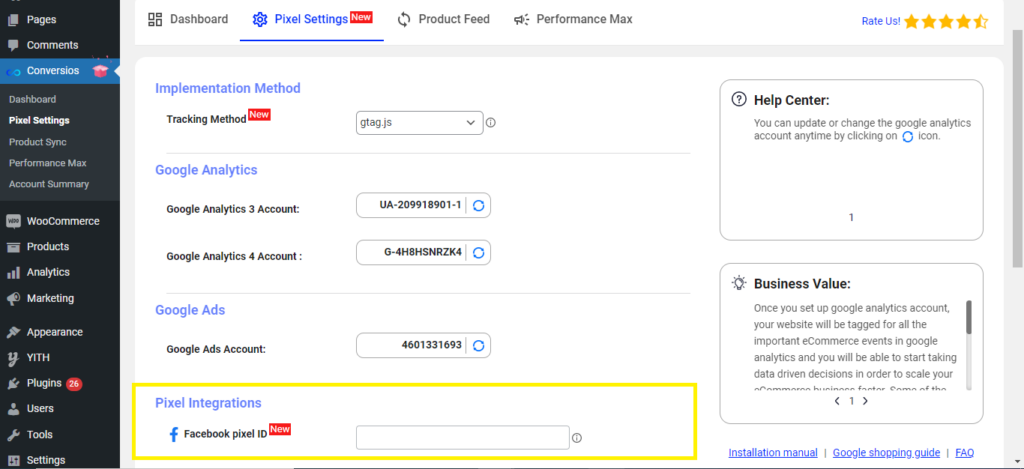Click the Facebook pixel ID input field
The image size is (1024, 469).
point(463,438)
